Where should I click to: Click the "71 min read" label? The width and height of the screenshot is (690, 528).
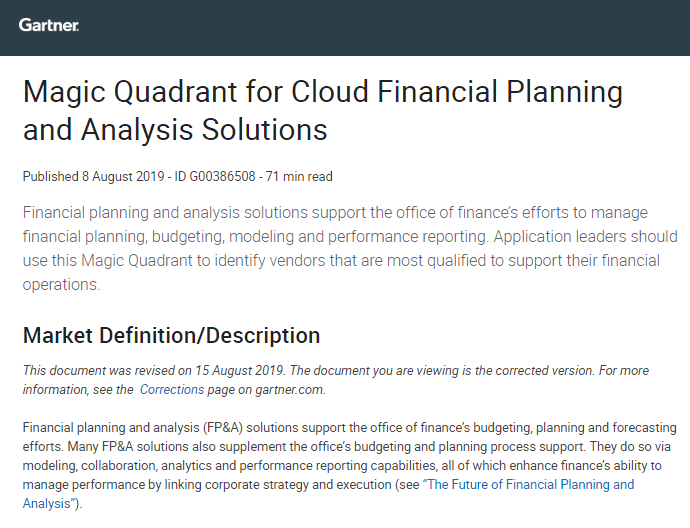coord(299,176)
